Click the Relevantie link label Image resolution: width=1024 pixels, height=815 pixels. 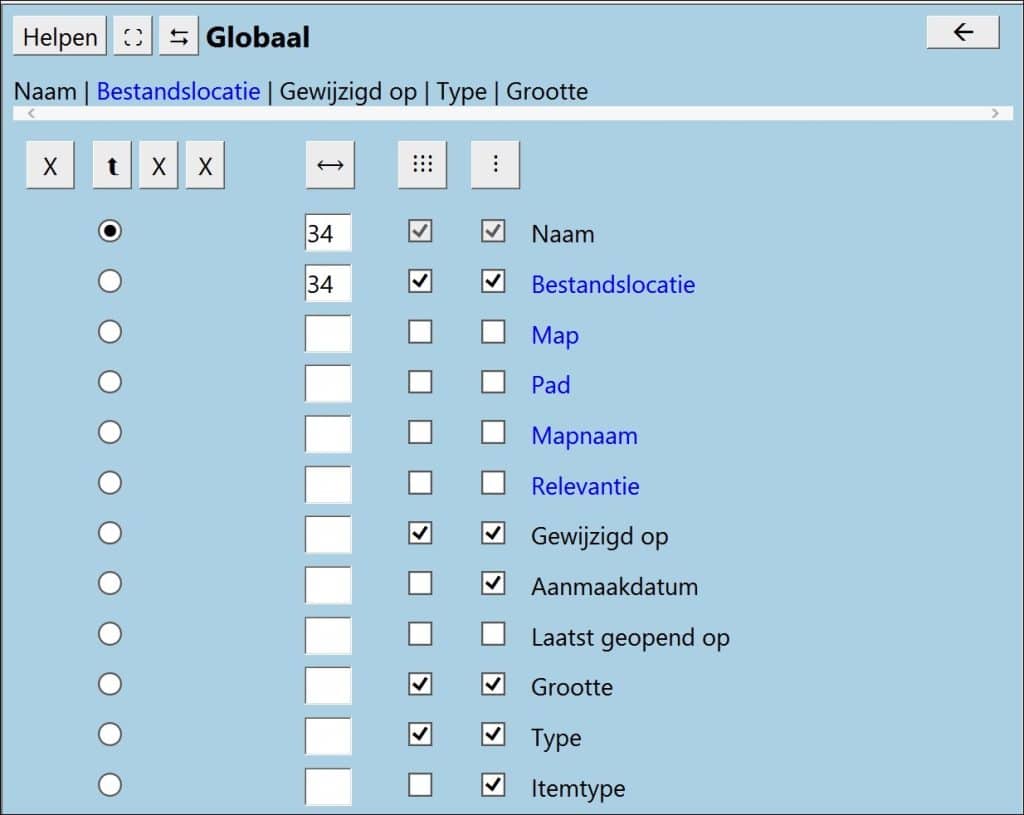pos(585,487)
